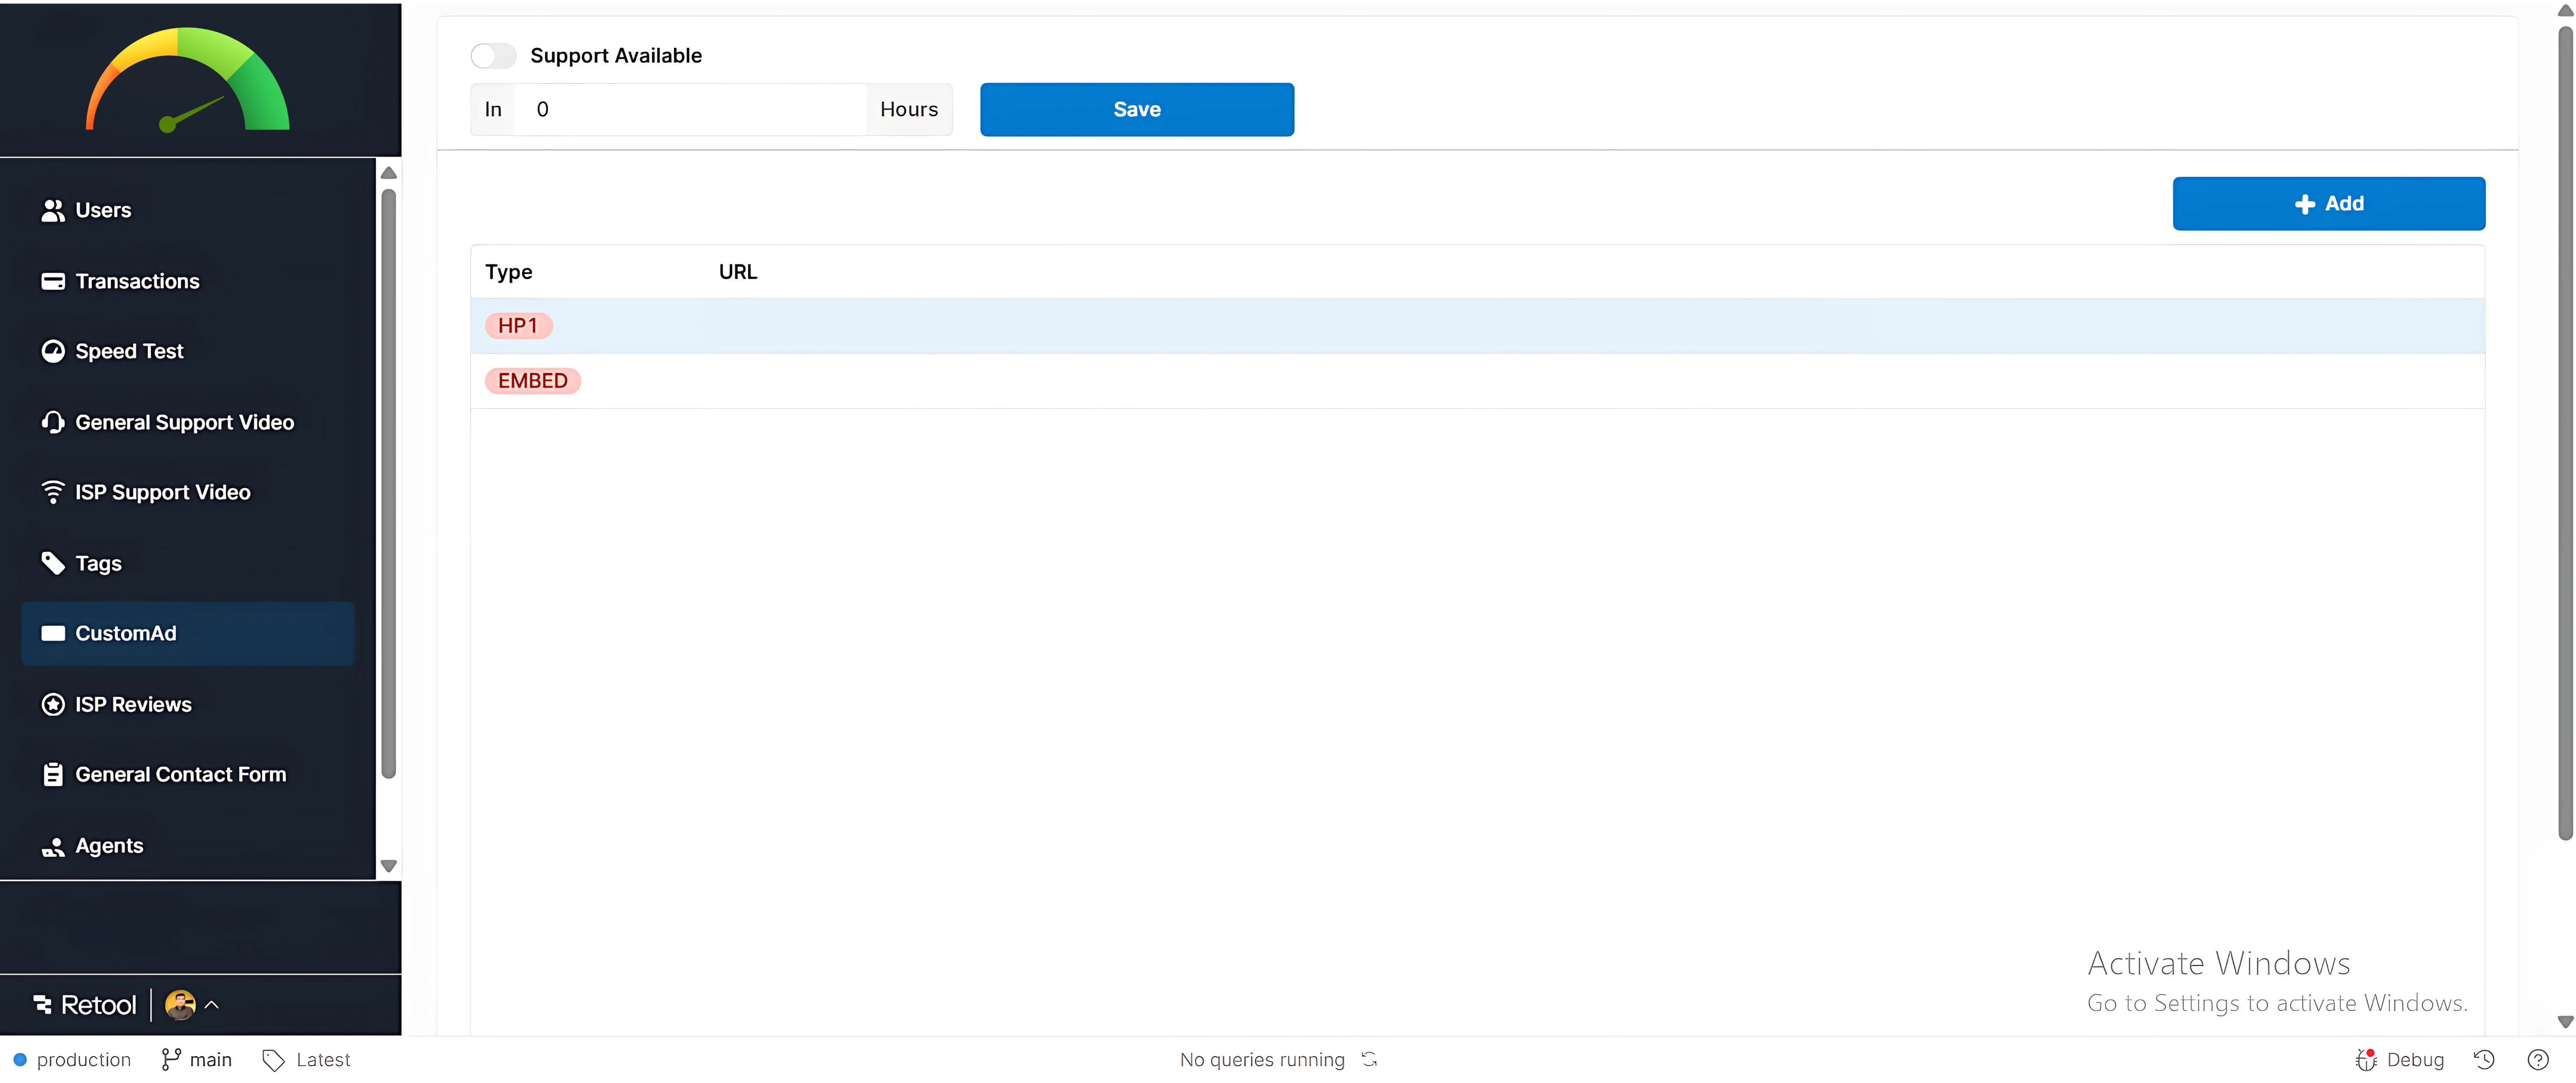Navigate to Tags page
Screen dimensions: 2576x1083
[188, 564]
